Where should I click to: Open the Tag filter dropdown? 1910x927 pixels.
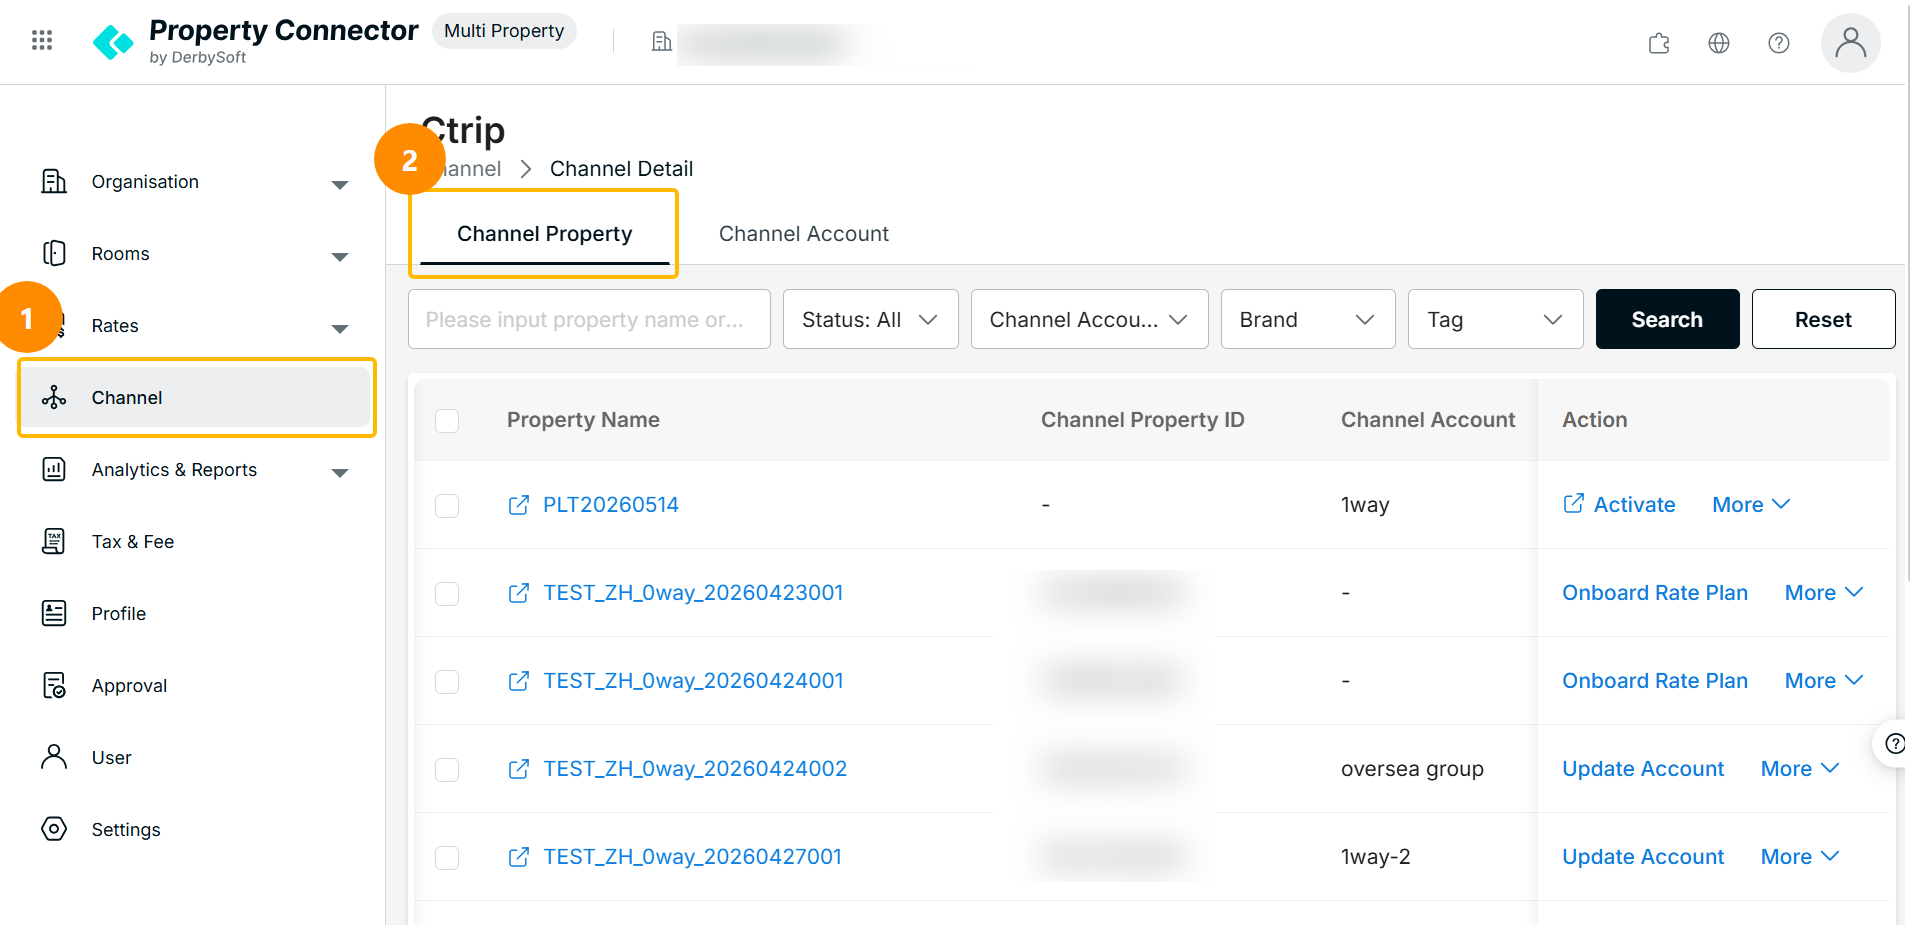[x=1496, y=319]
